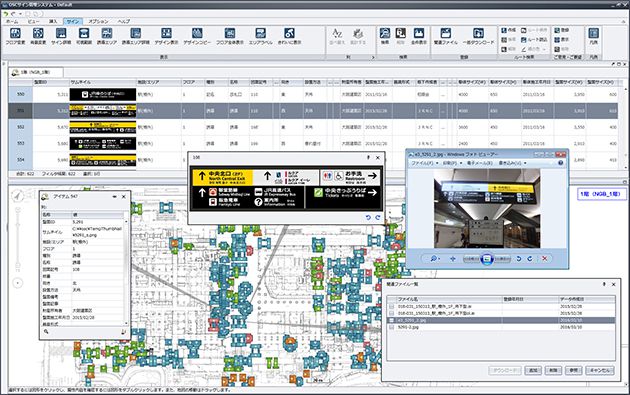
Task: Click the delete X icon in photo viewer
Action: (544, 258)
